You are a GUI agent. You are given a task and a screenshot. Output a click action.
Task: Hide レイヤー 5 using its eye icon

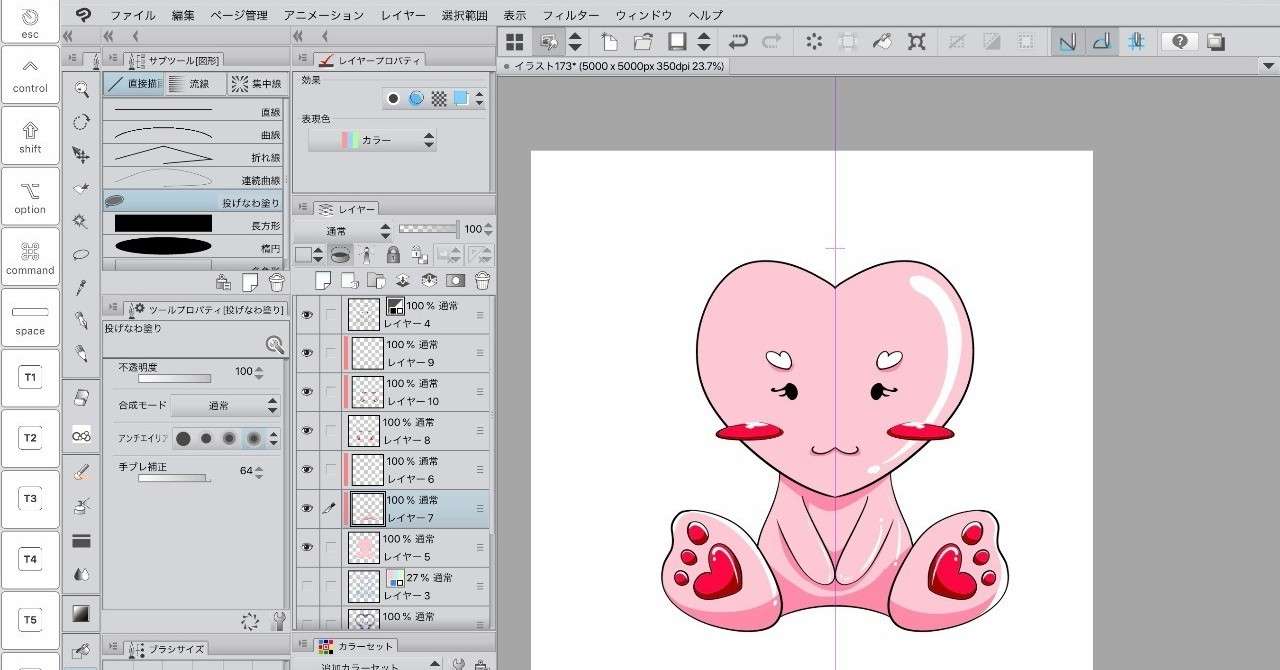pyautogui.click(x=307, y=548)
